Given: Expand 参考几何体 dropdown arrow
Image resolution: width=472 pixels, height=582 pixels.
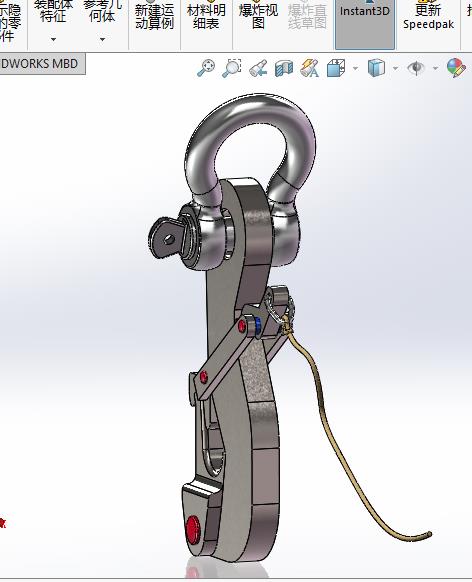Looking at the screenshot, I should coord(102,39).
